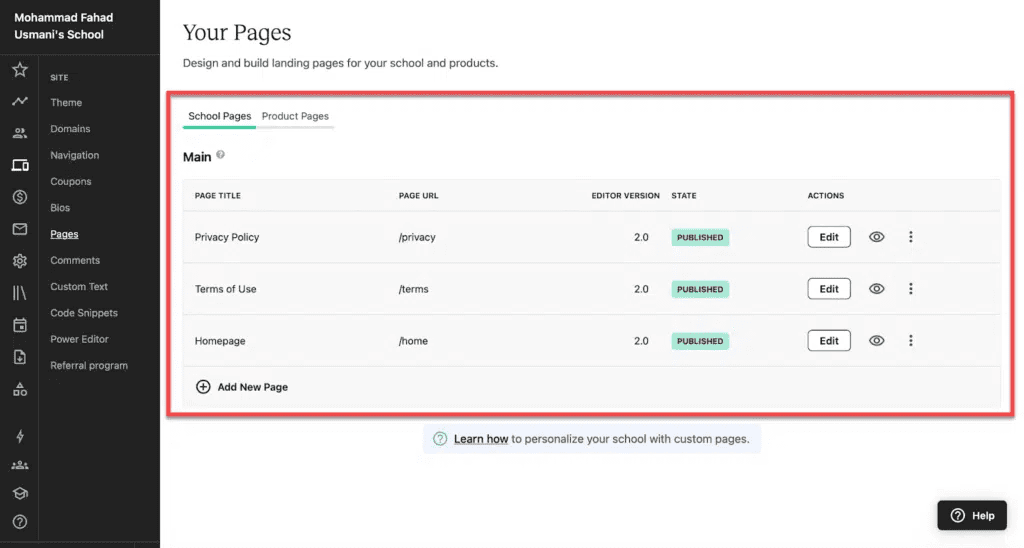
Task: Click the STATE column header
Action: pyautogui.click(x=684, y=195)
